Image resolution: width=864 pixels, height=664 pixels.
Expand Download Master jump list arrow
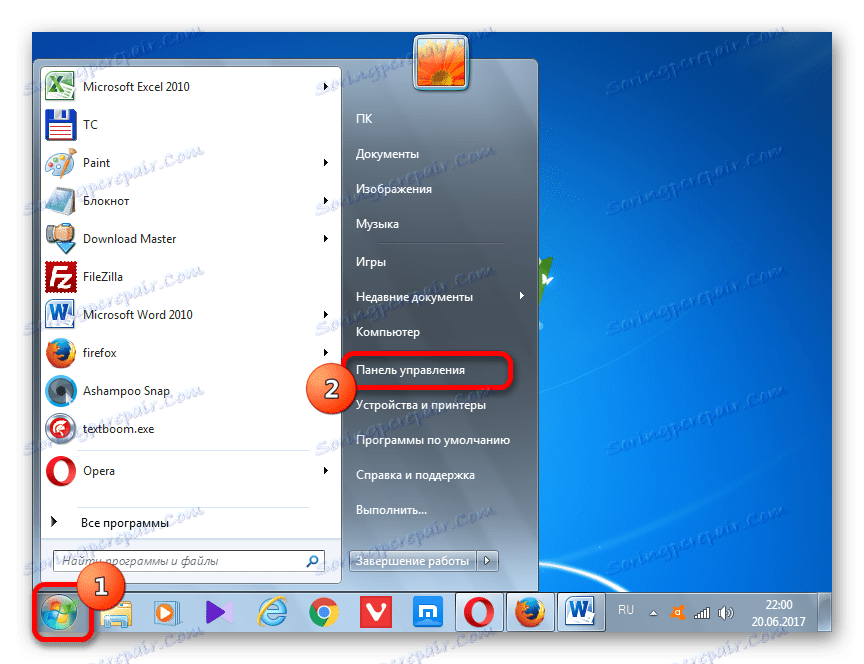[326, 239]
